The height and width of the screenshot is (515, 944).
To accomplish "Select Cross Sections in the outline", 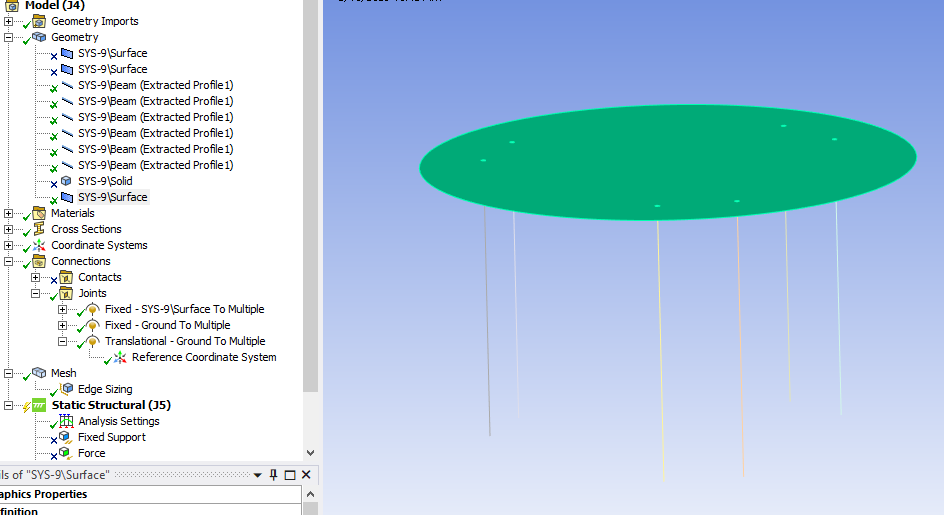I will coord(86,229).
